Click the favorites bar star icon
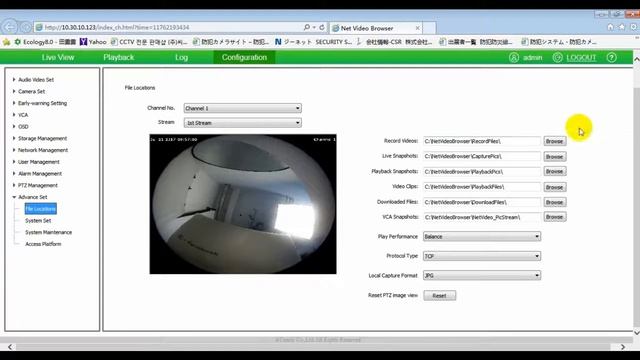This screenshot has width=640, height=360. (x=6, y=42)
